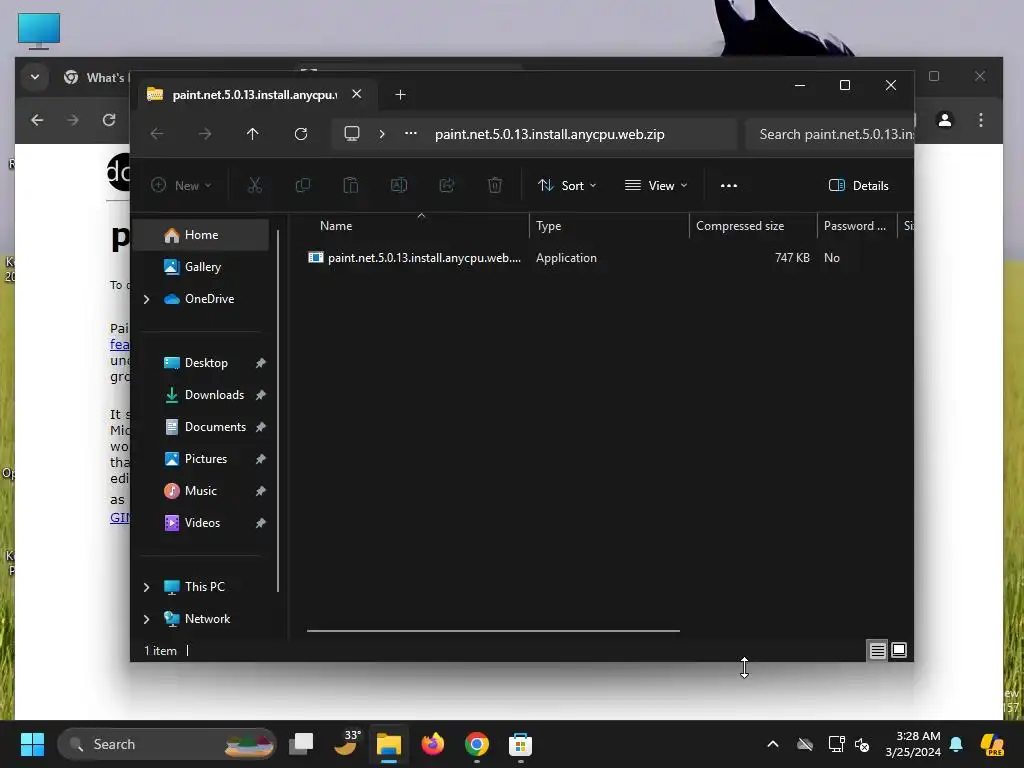Open Pictures quick access folder
Viewport: 1024px width, 768px height.
[206, 459]
